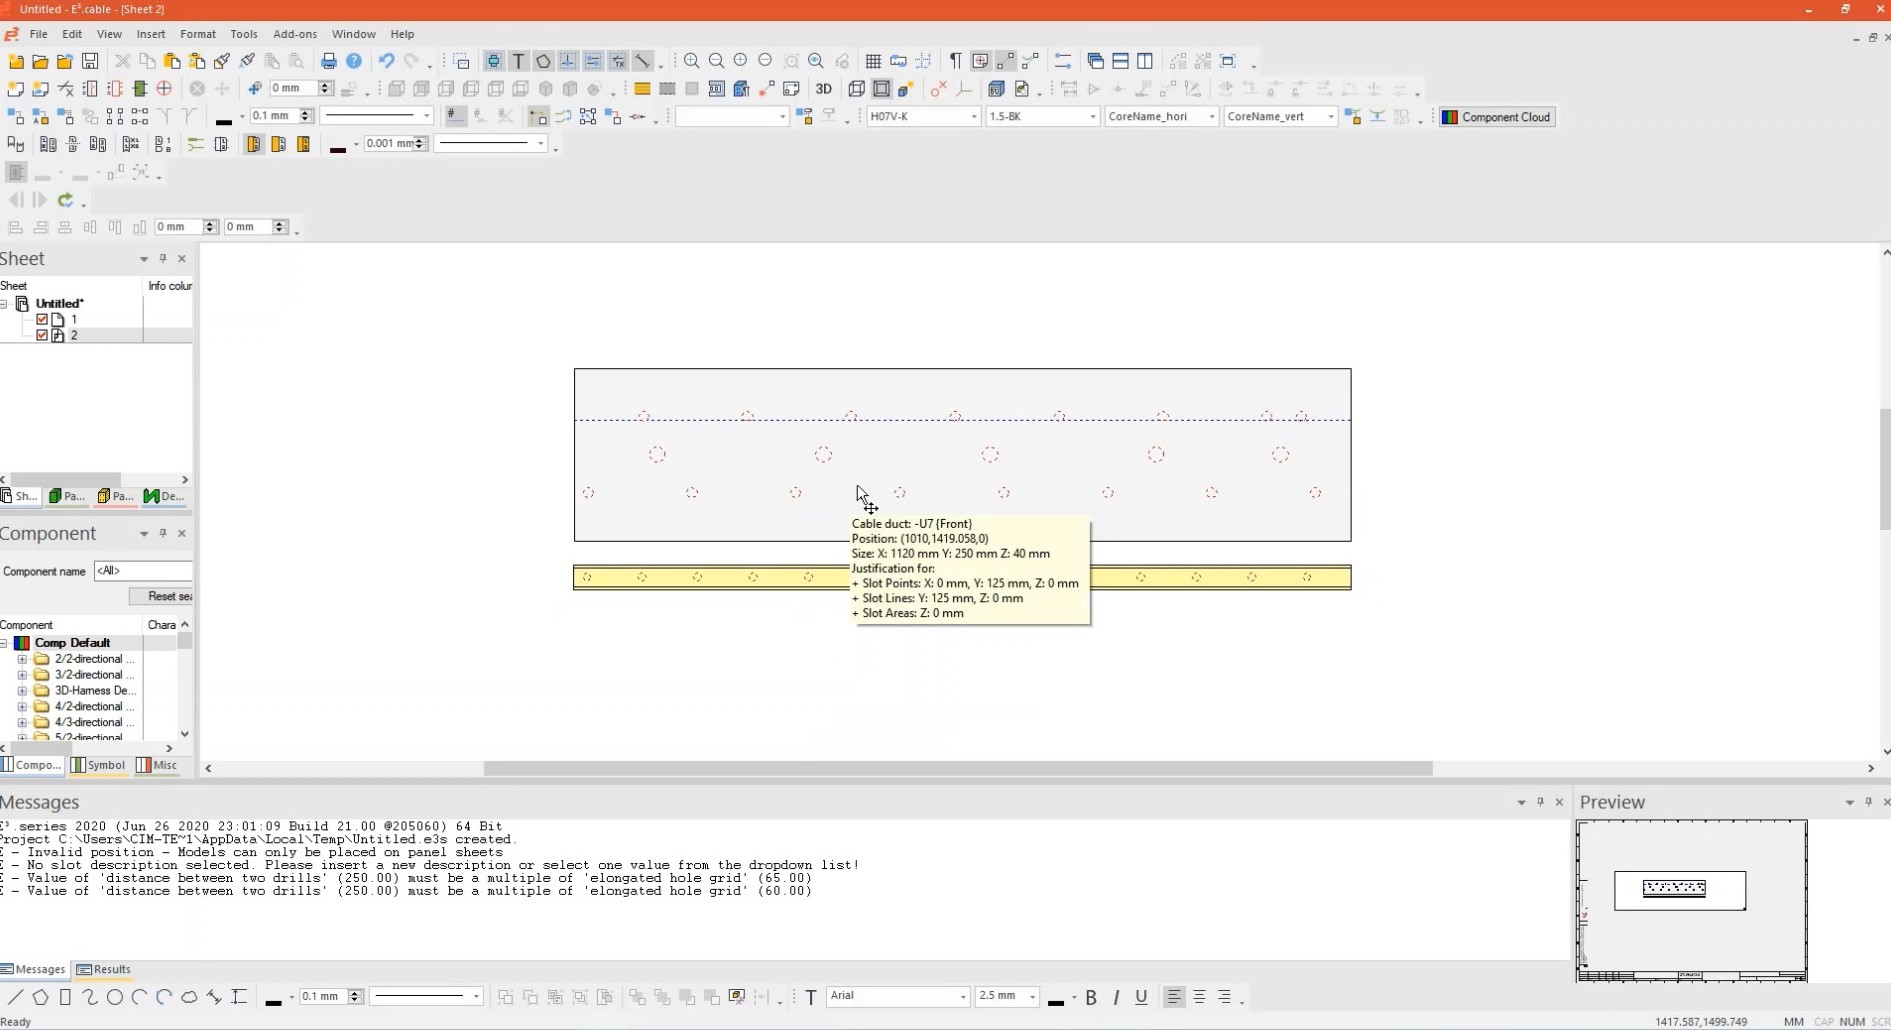This screenshot has height=1030, width=1891.
Task: Click the paragraph mark (¶) icon
Action: [955, 61]
